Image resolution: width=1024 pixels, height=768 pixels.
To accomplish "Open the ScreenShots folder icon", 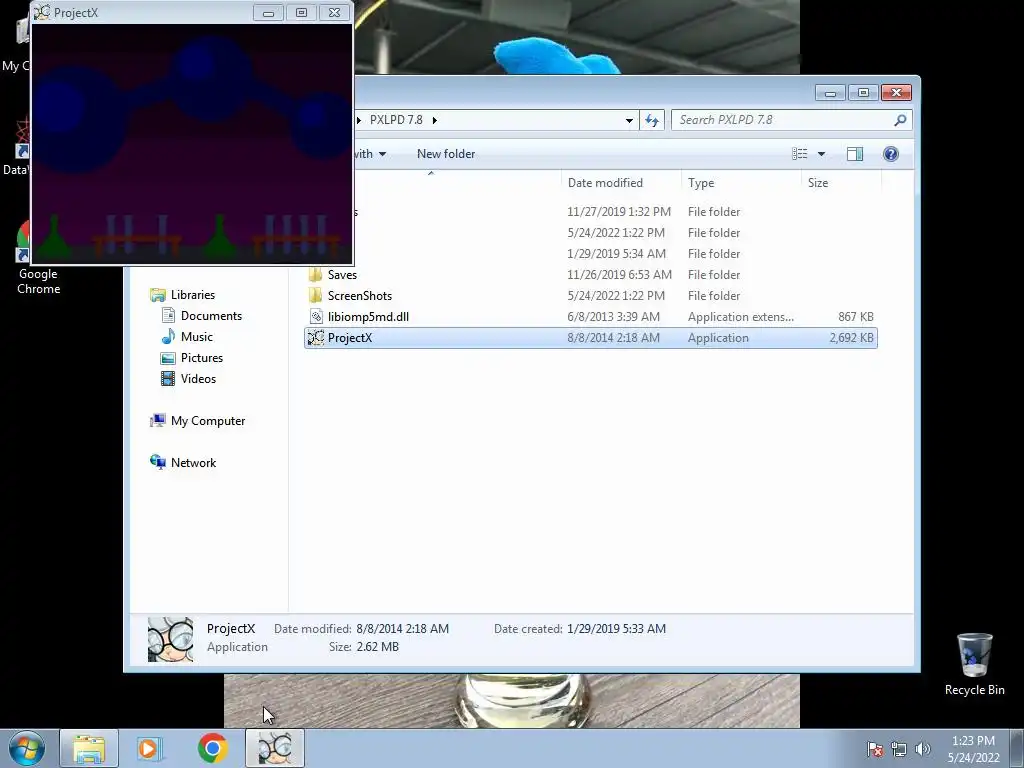I will coord(315,296).
